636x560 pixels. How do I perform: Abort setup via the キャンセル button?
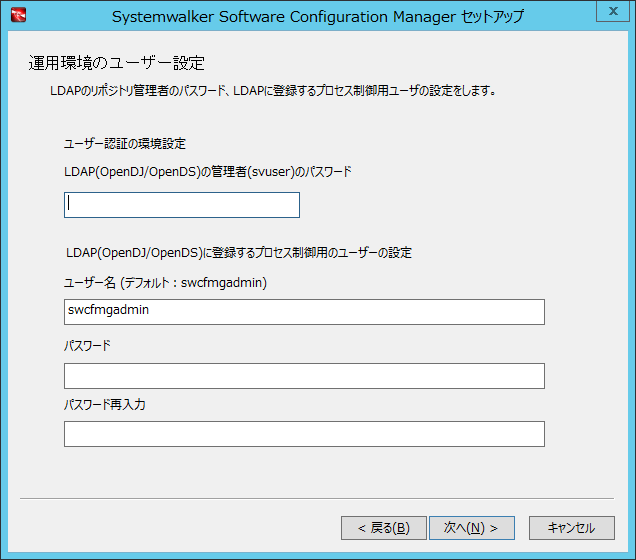click(x=572, y=528)
